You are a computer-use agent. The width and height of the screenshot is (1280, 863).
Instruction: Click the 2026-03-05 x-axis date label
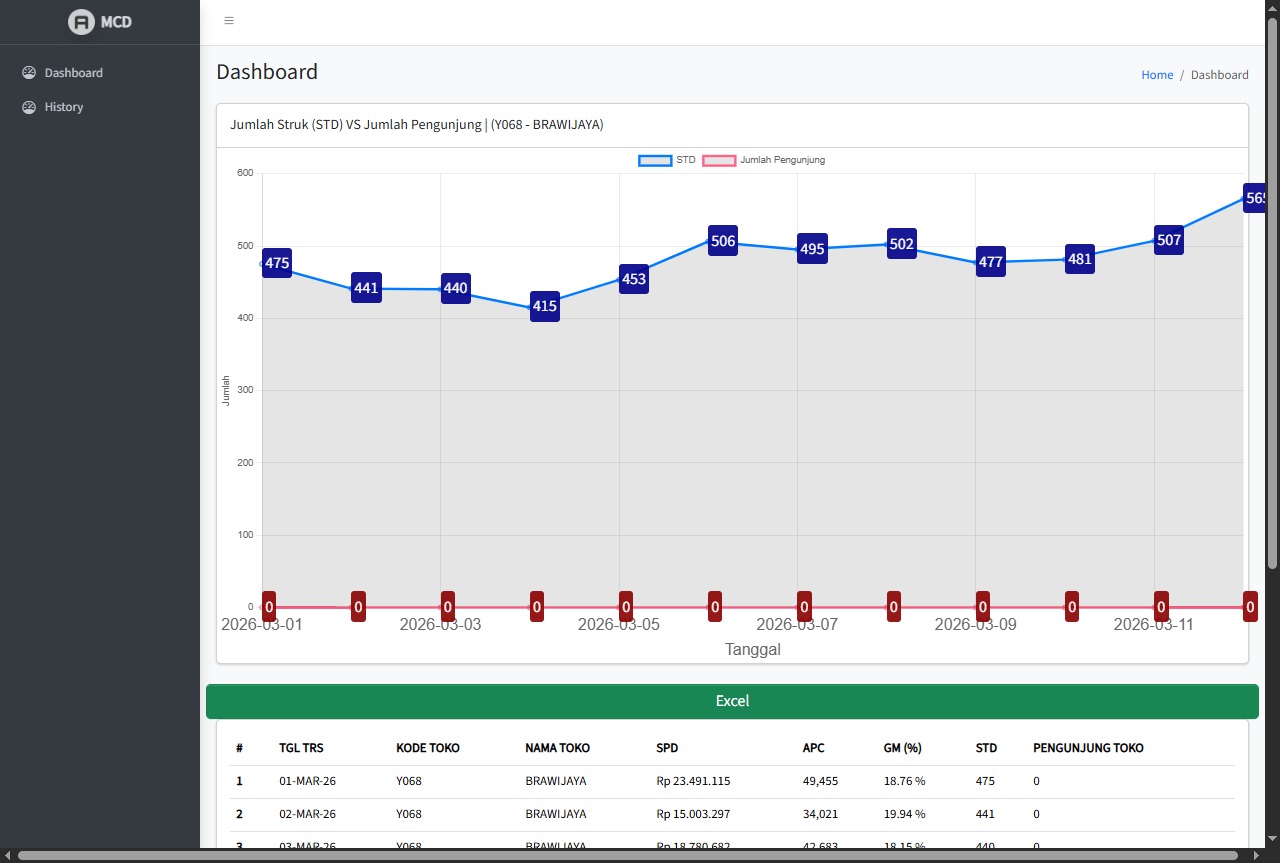(x=619, y=625)
